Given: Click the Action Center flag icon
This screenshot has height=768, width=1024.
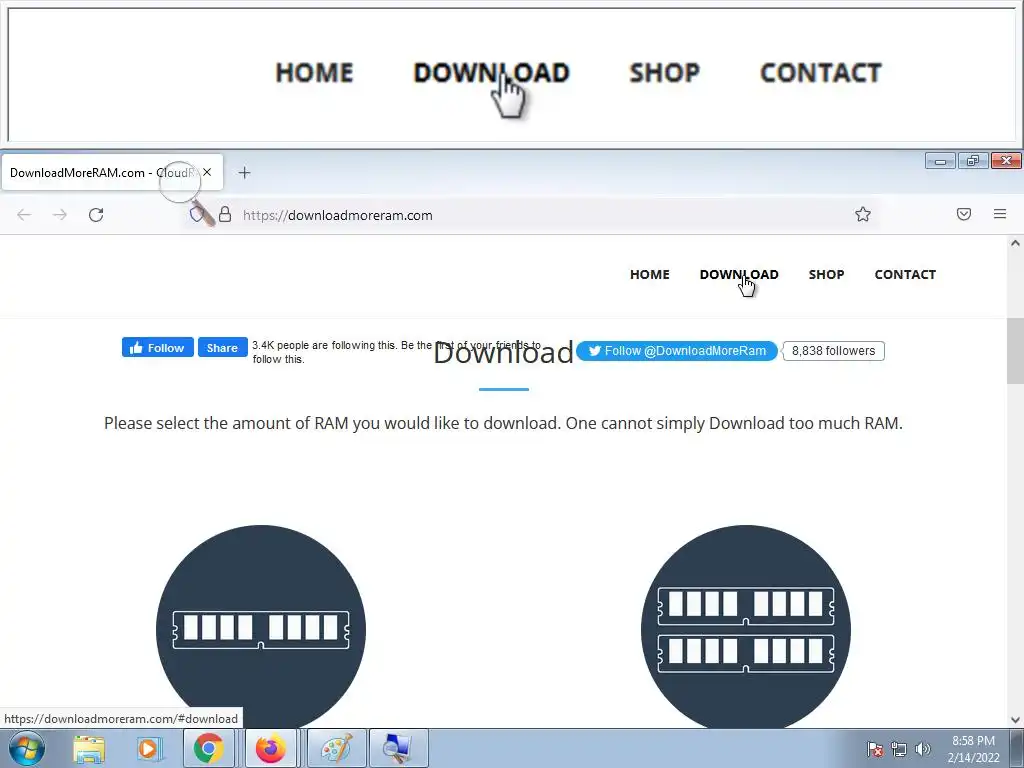Looking at the screenshot, I should click(875, 749).
